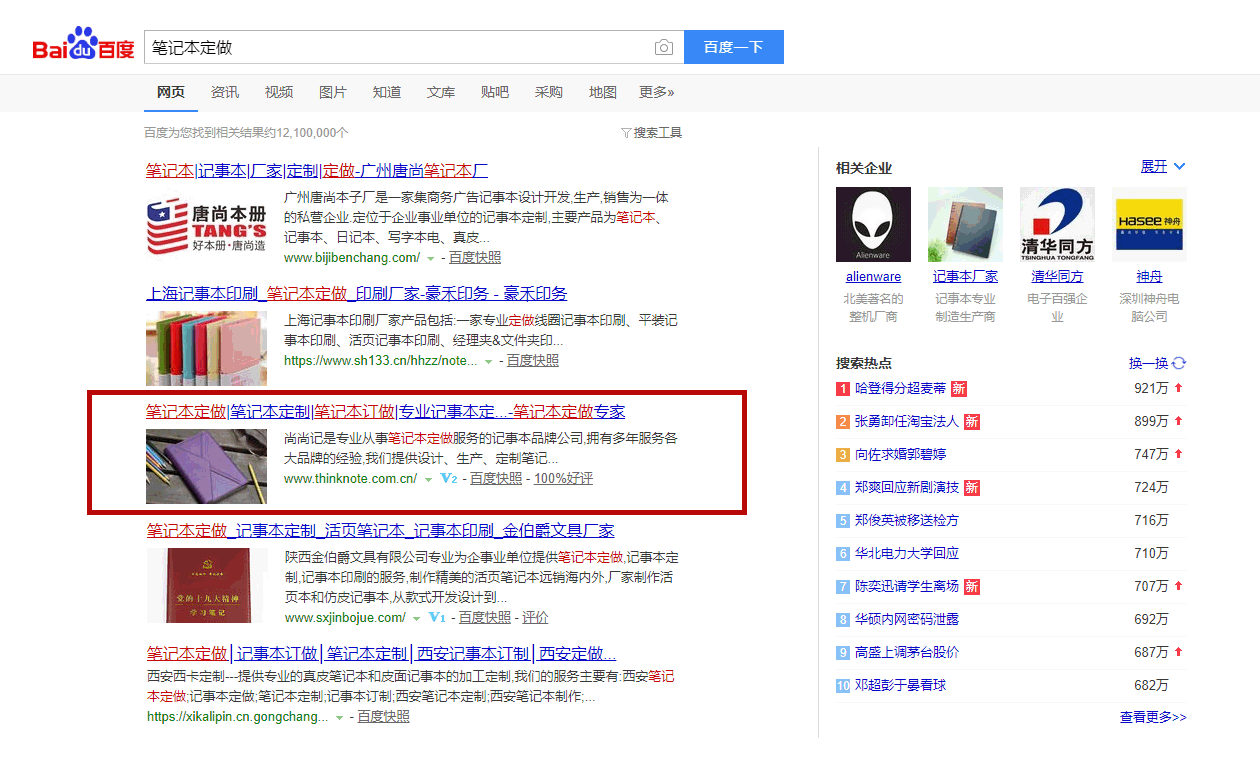Click V2 credibility badge on thinknote result

point(449,479)
